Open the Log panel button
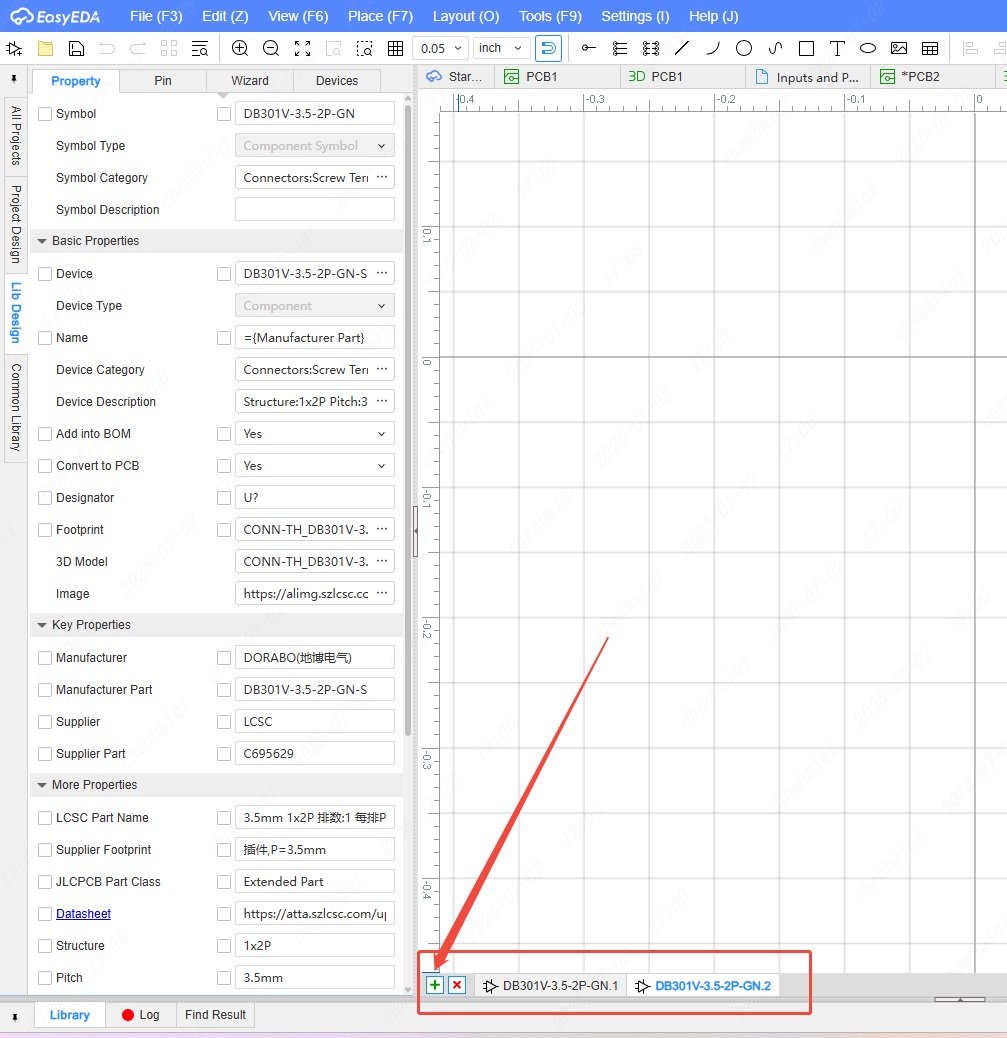This screenshot has height=1038, width=1007. point(140,1015)
